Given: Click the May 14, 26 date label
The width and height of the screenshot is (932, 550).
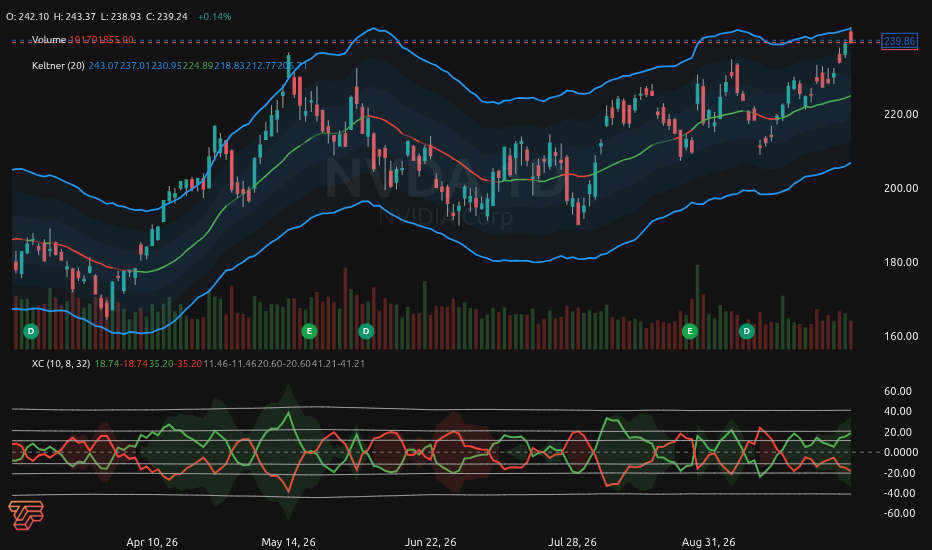Looking at the screenshot, I should pyautogui.click(x=288, y=542).
